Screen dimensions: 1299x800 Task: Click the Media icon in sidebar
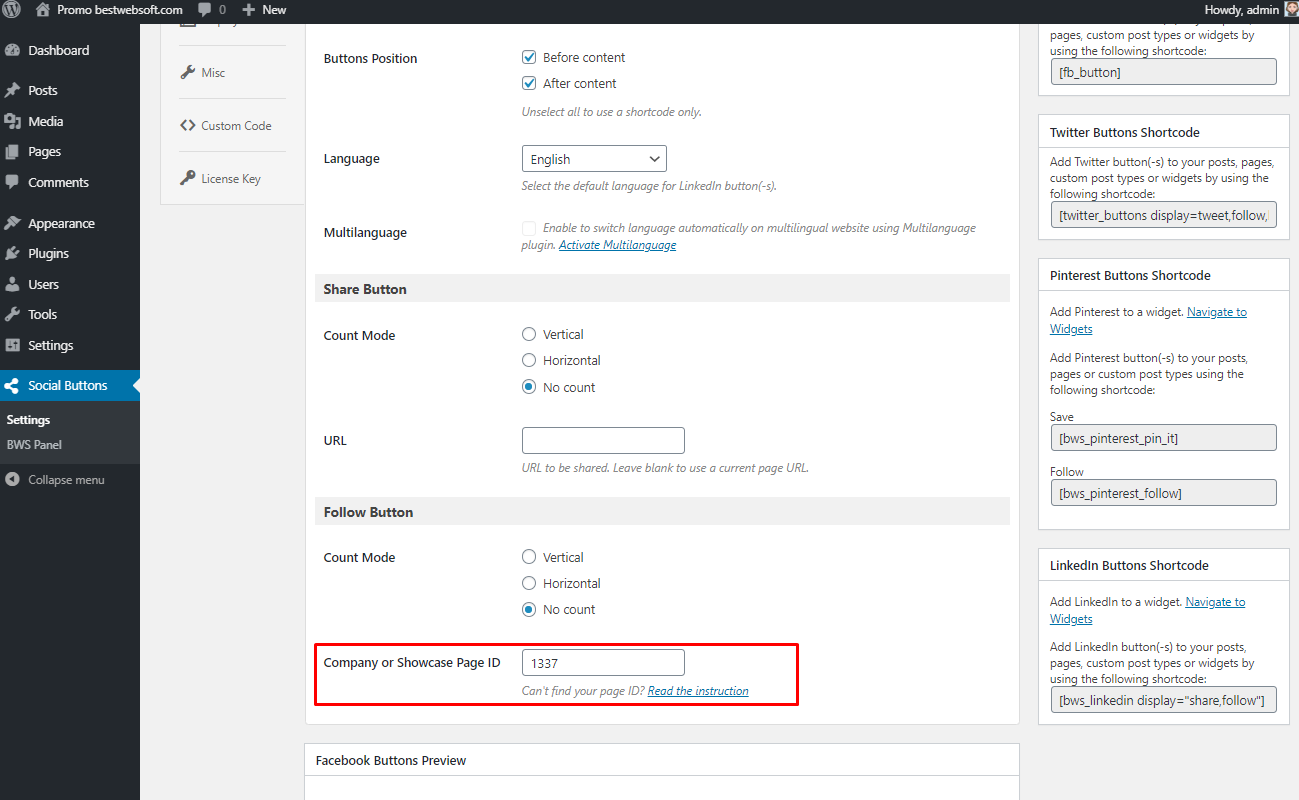pos(13,121)
